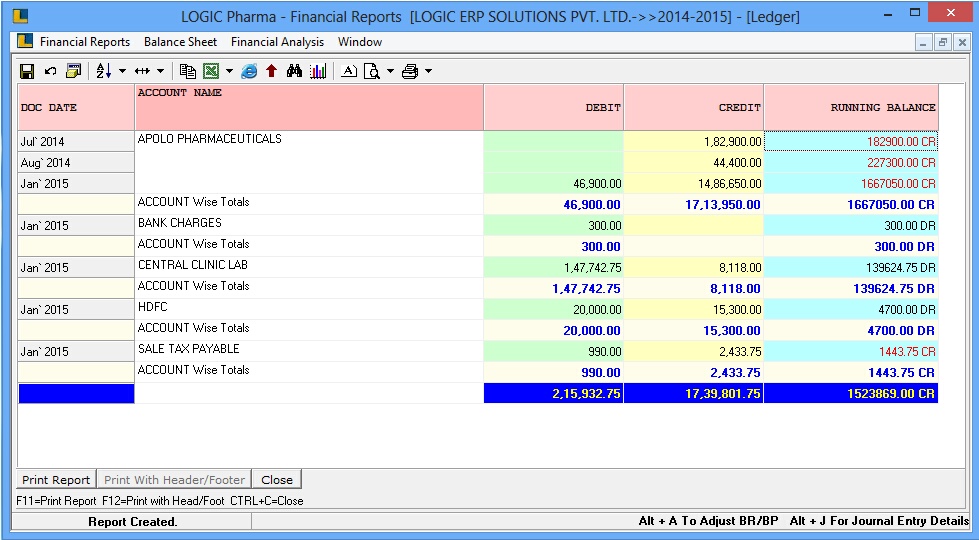The width and height of the screenshot is (979, 540).
Task: Click the font letter A icon
Action: [x=350, y=71]
